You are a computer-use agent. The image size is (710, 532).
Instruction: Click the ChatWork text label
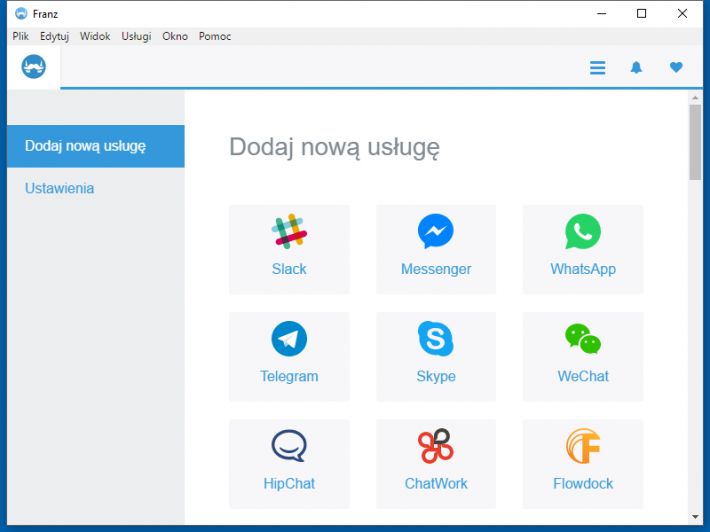point(436,484)
